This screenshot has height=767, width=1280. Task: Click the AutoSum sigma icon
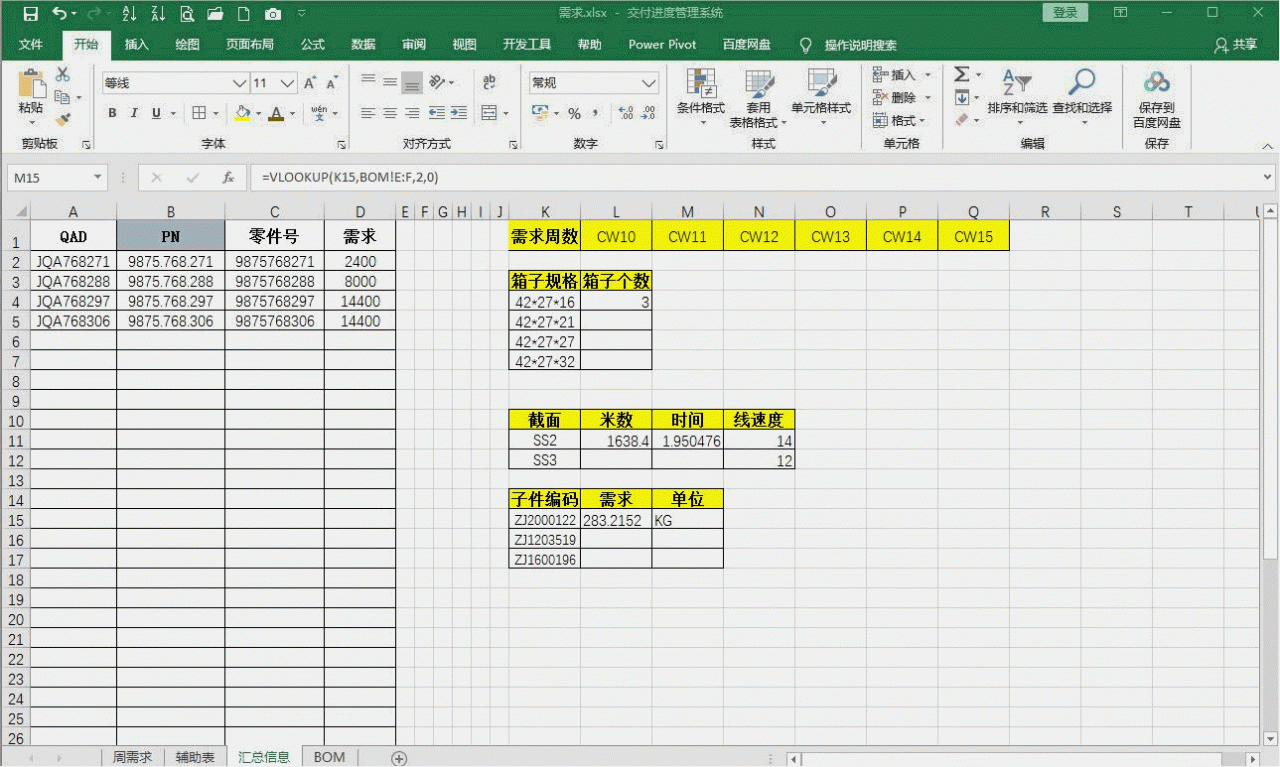pyautogui.click(x=961, y=75)
